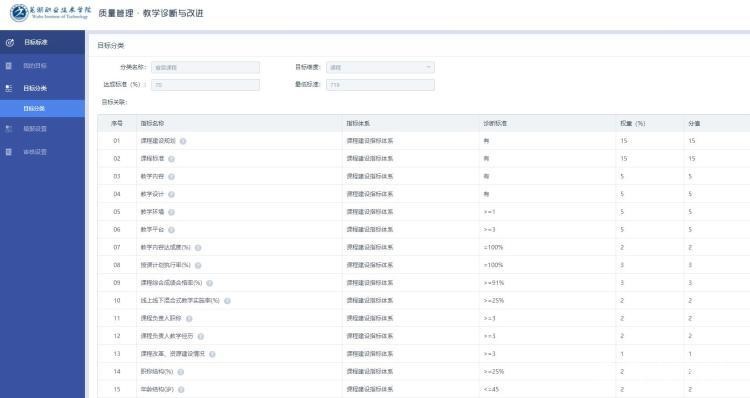Collapse the 目标分类 sidebar group

(43, 88)
